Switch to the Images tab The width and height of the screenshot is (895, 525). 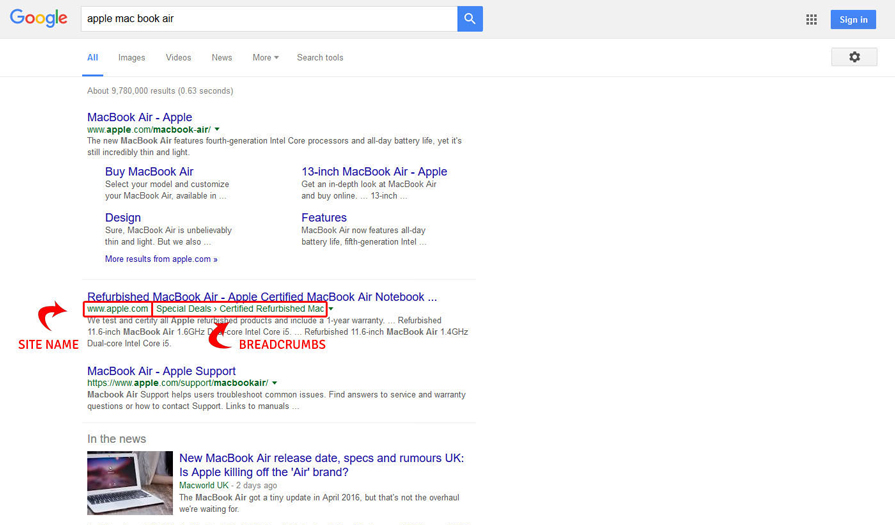point(131,58)
